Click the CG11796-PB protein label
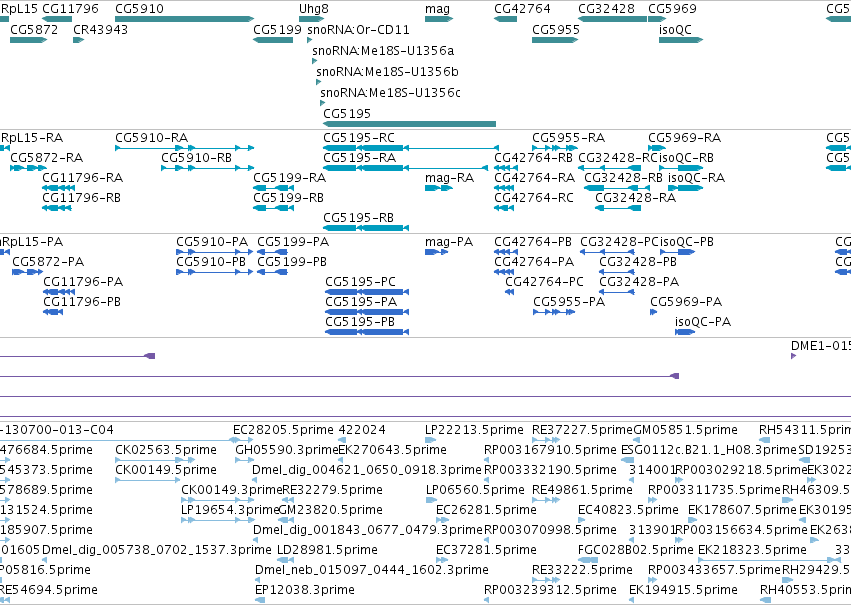This screenshot has width=851, height=605. pyautogui.click(x=82, y=302)
